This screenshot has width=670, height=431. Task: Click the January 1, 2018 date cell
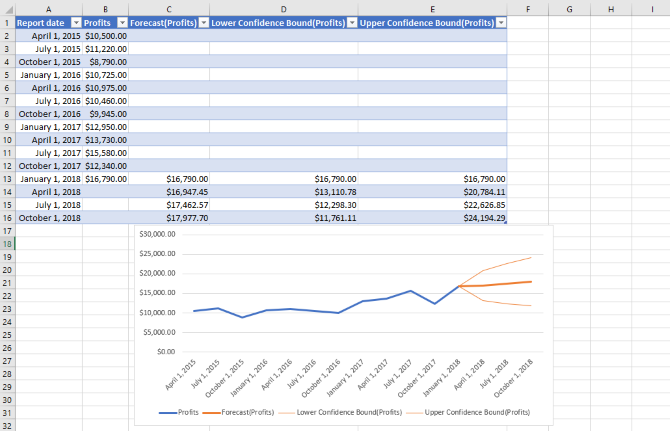coord(50,178)
